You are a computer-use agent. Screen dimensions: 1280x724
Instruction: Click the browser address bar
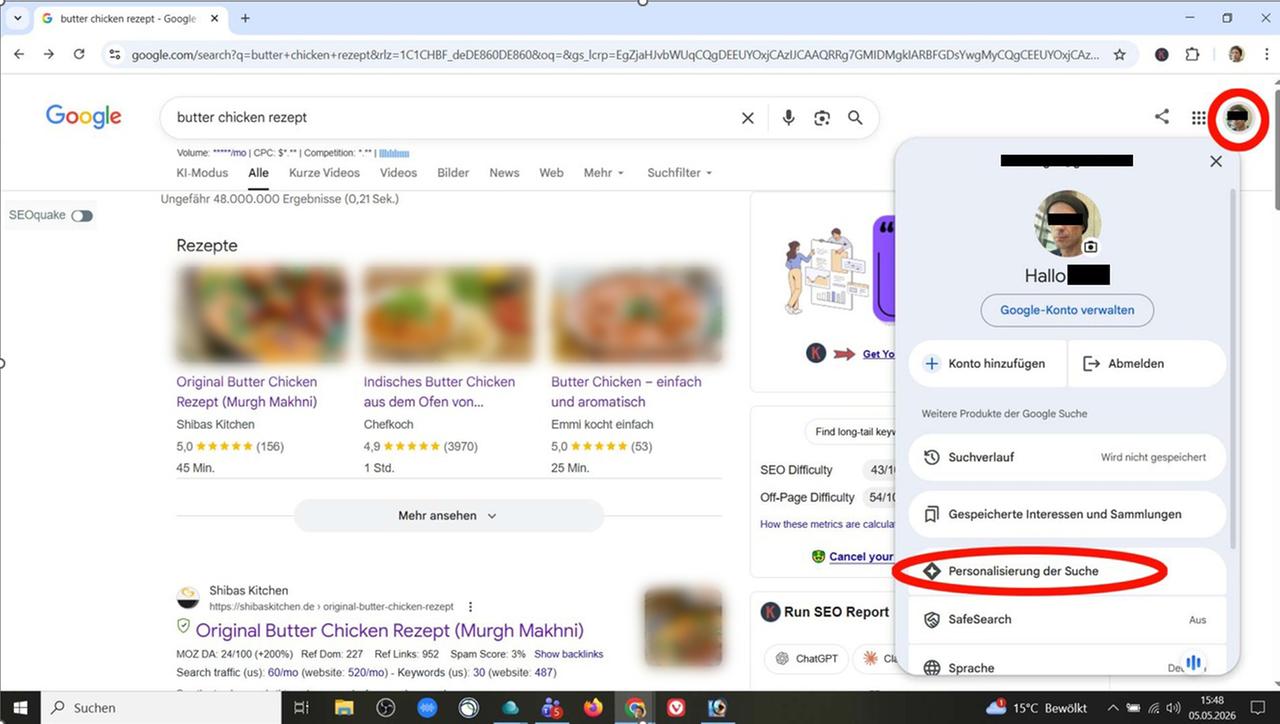click(615, 54)
